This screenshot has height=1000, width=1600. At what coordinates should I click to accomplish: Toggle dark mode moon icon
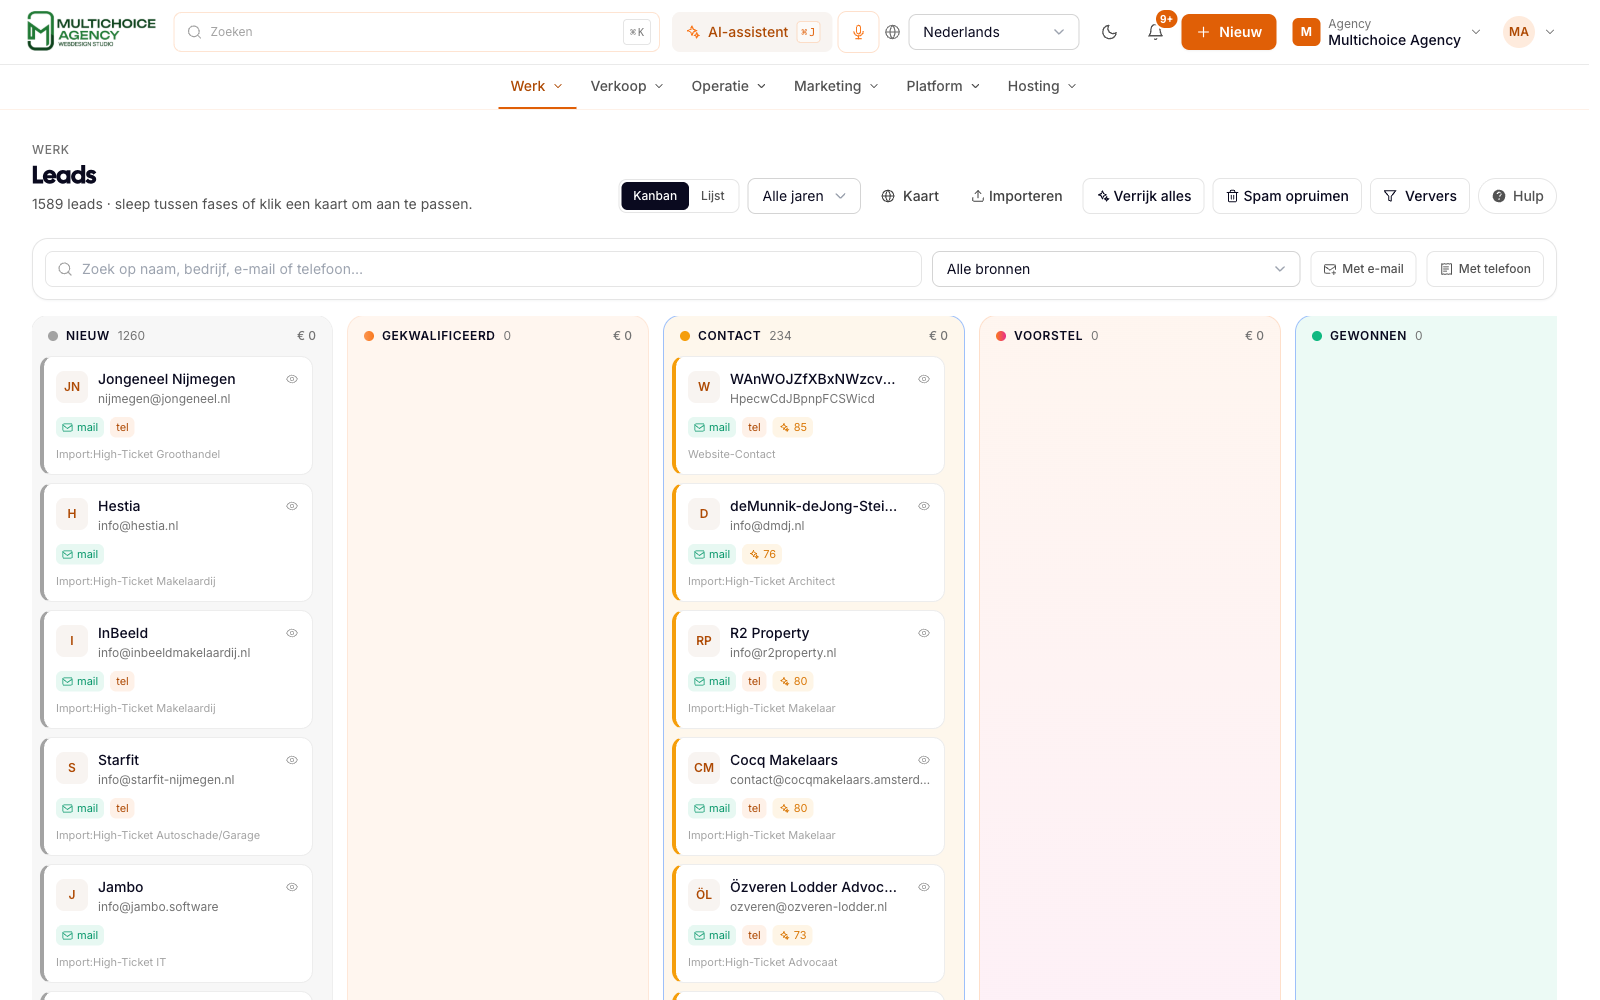click(1109, 32)
